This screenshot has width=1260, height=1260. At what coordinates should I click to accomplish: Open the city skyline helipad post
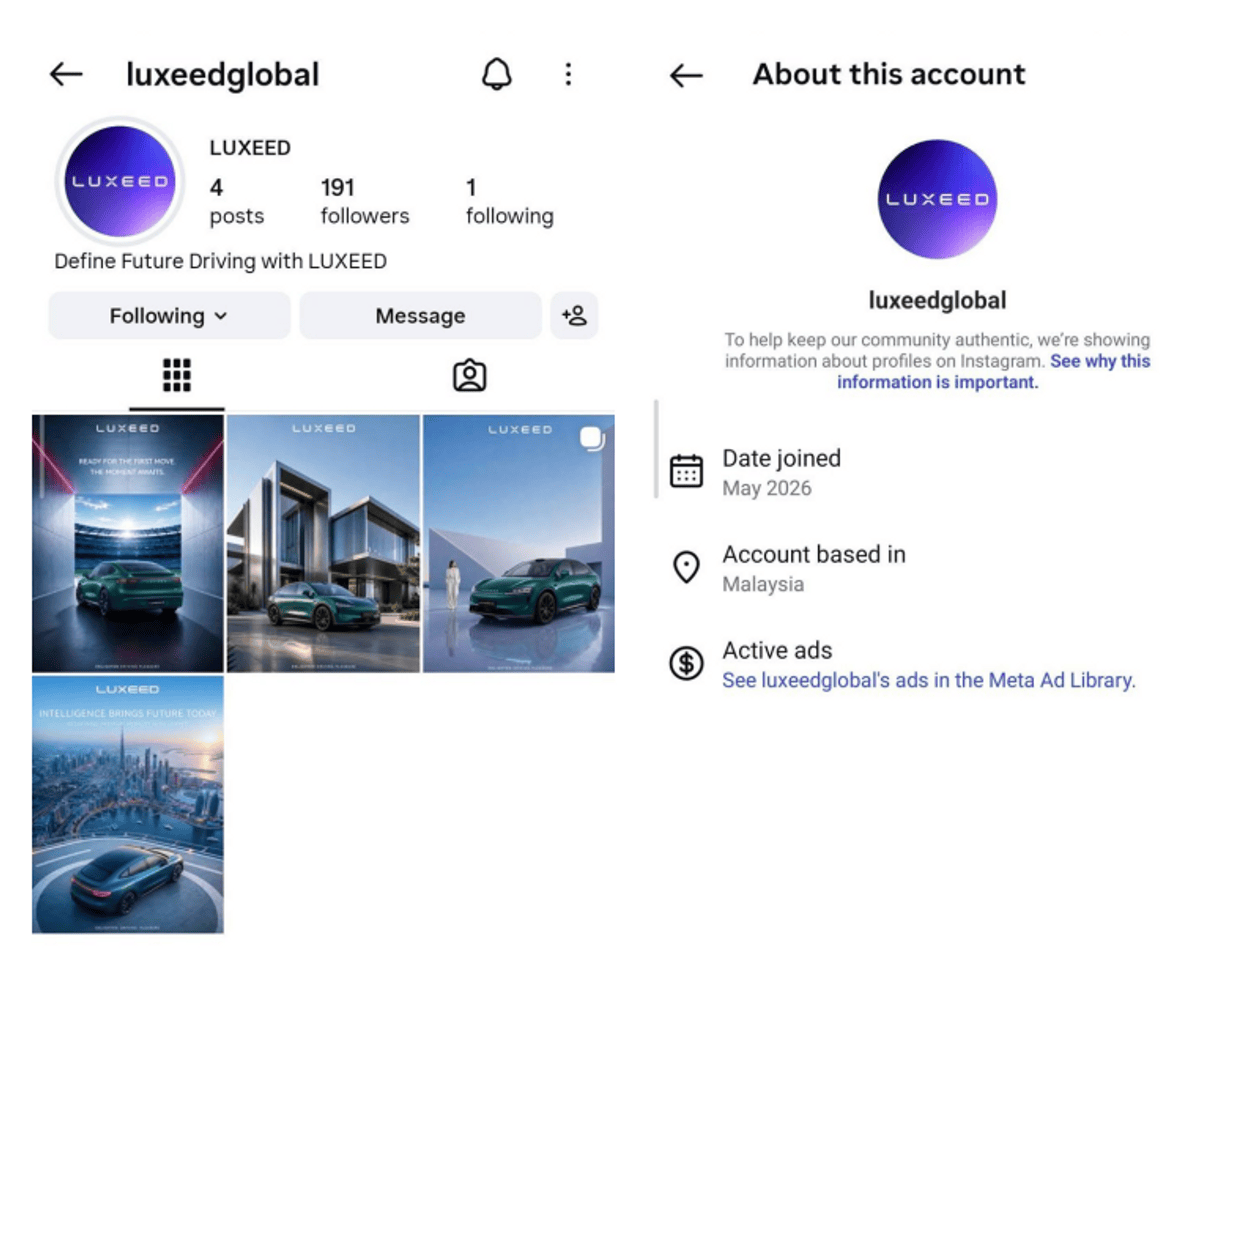(128, 805)
